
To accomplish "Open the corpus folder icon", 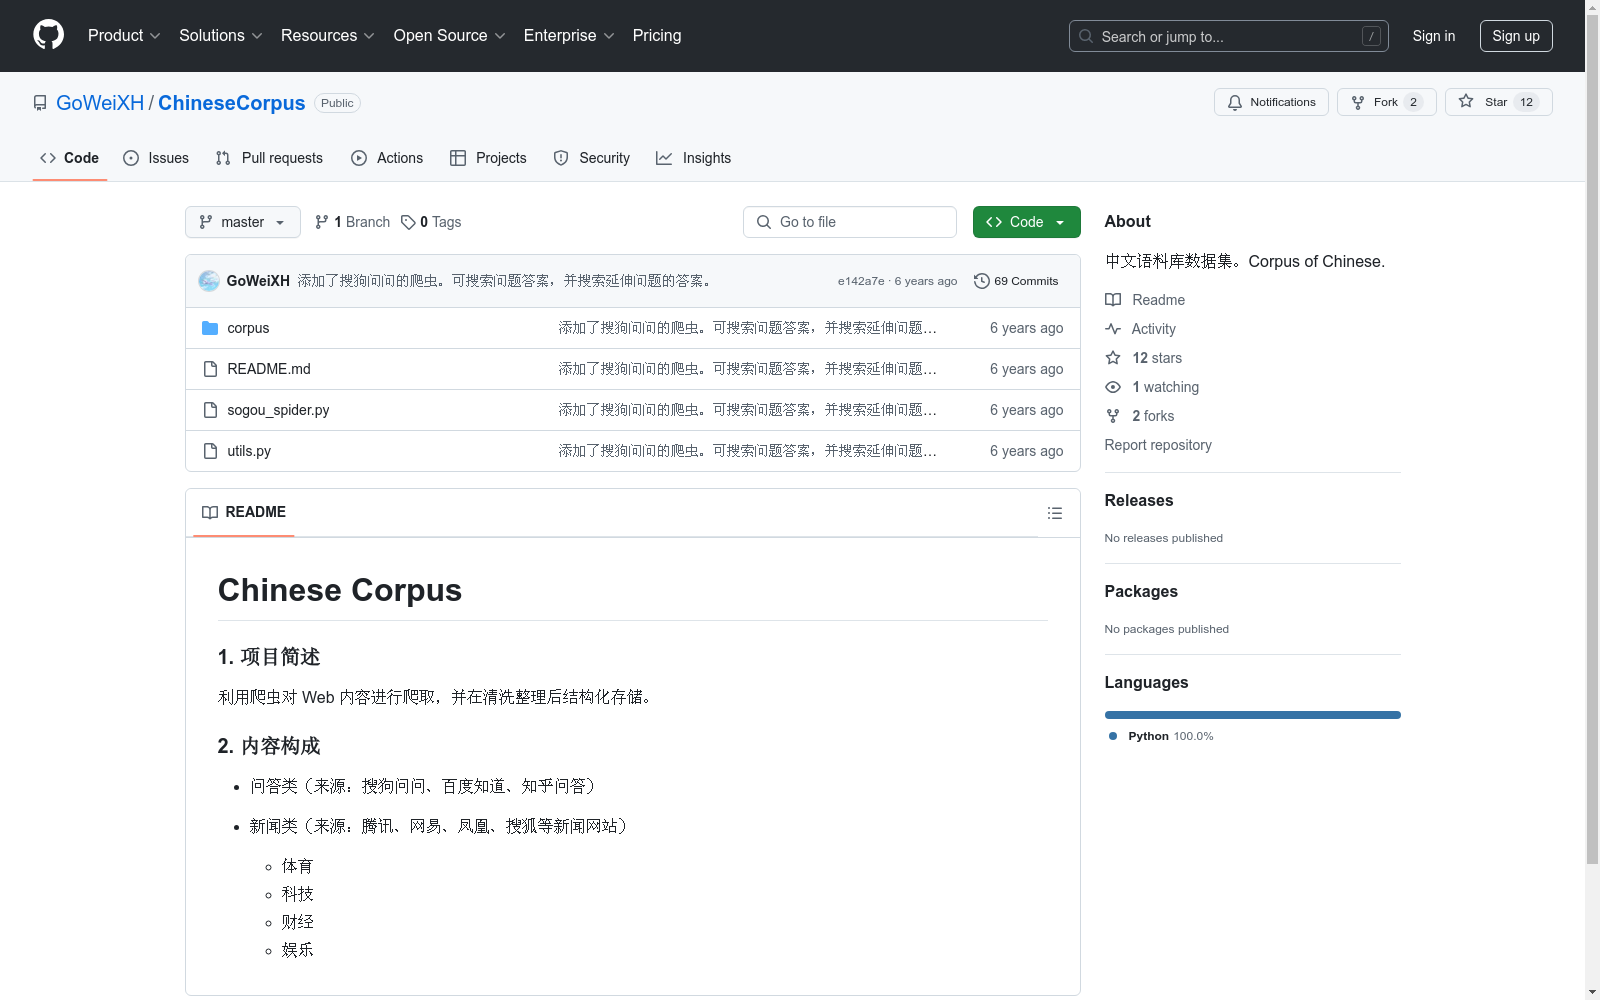I will pyautogui.click(x=210, y=328).
